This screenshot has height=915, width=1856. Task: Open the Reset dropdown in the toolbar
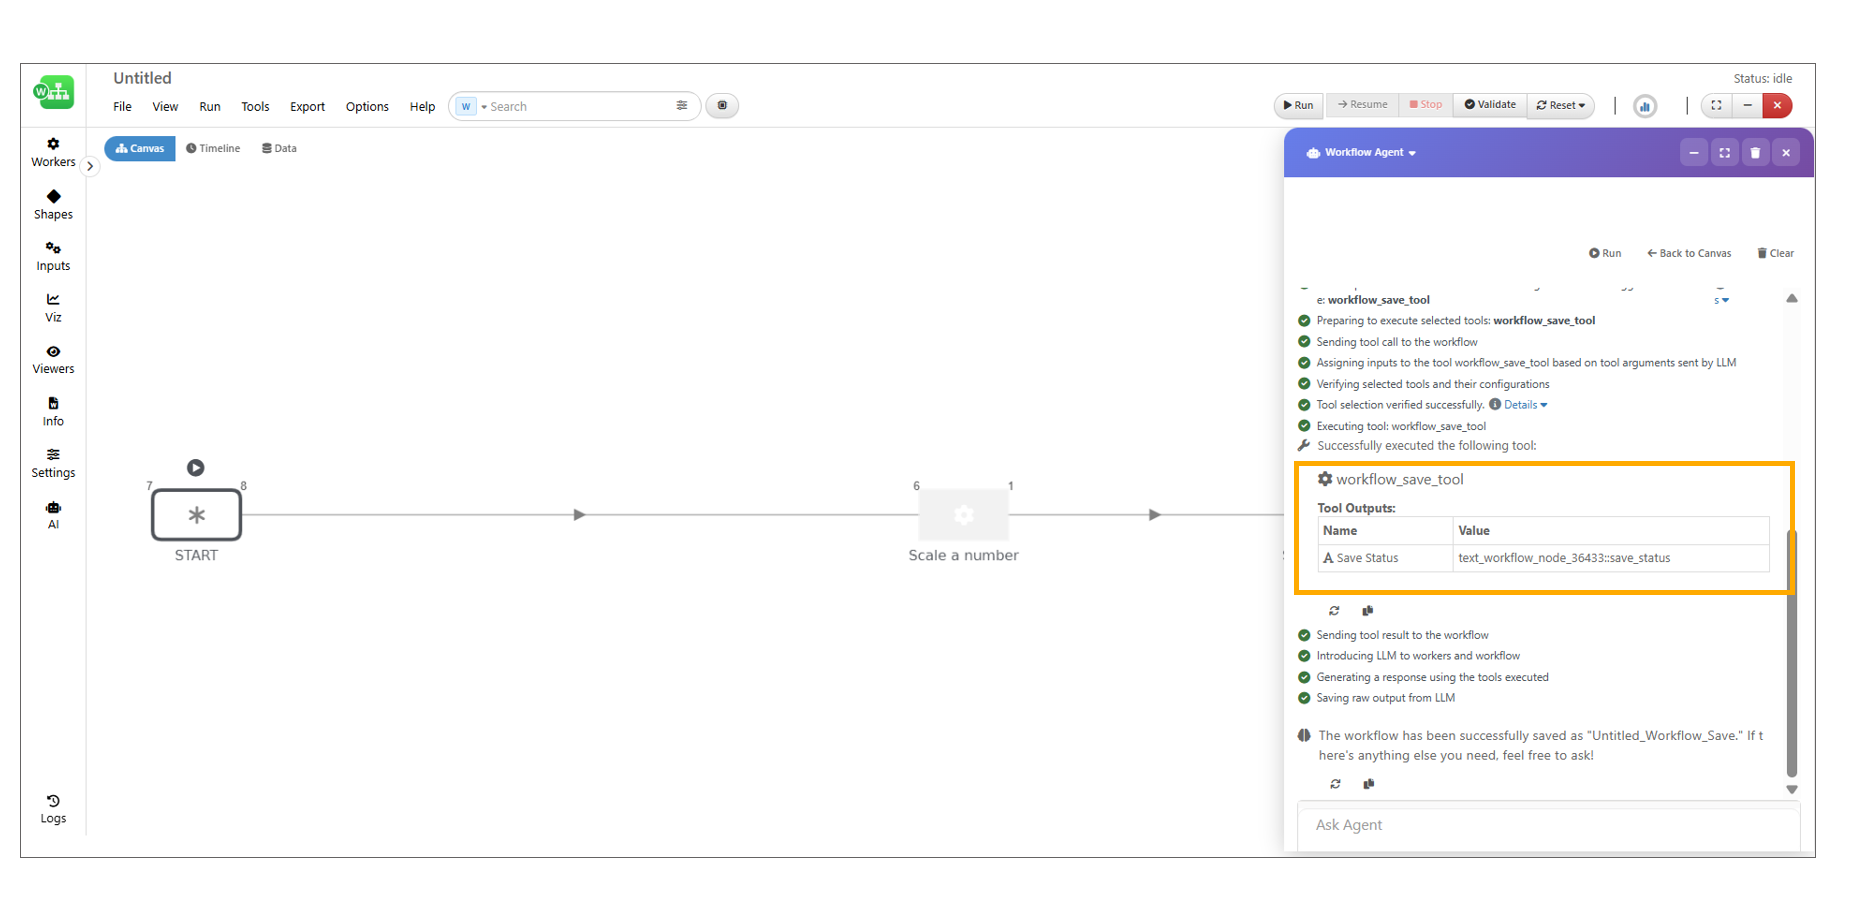[x=1561, y=105]
